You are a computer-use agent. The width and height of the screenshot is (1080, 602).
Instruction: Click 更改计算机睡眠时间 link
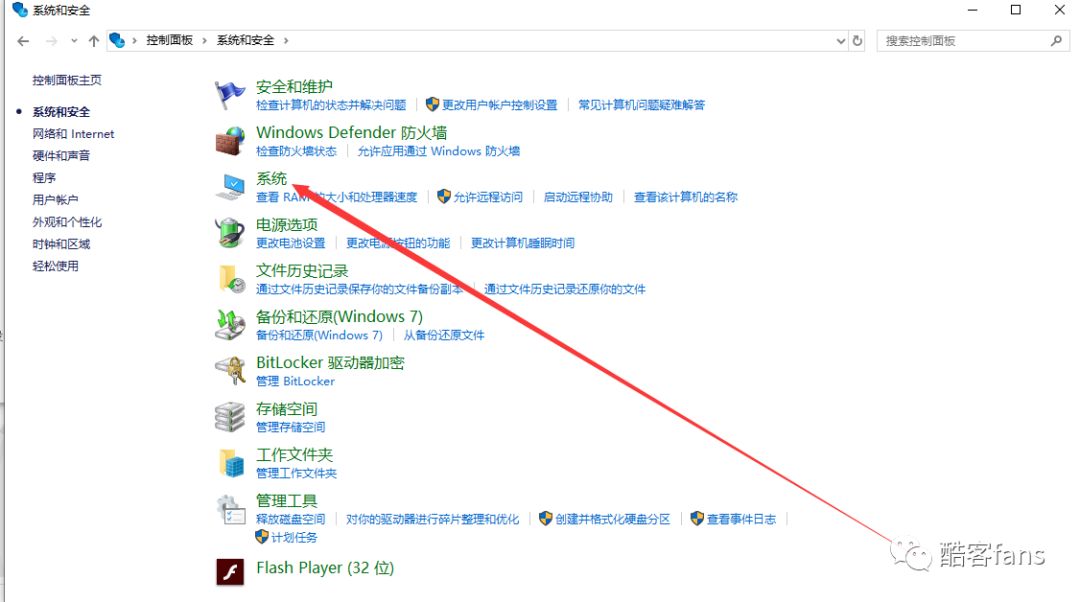tap(523, 243)
